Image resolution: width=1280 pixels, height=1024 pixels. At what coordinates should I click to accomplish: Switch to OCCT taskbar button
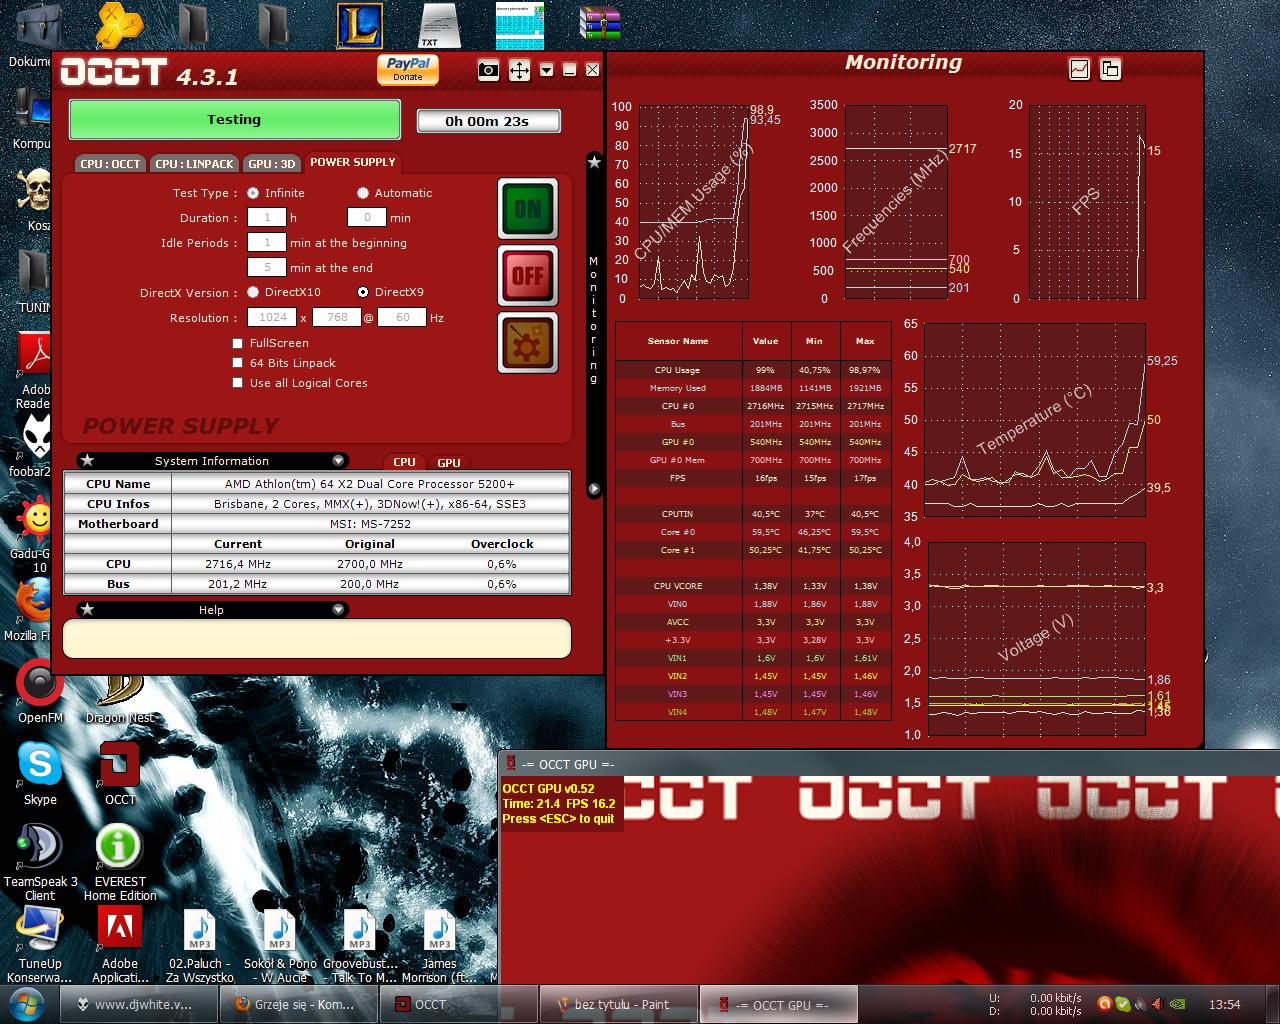459,1004
